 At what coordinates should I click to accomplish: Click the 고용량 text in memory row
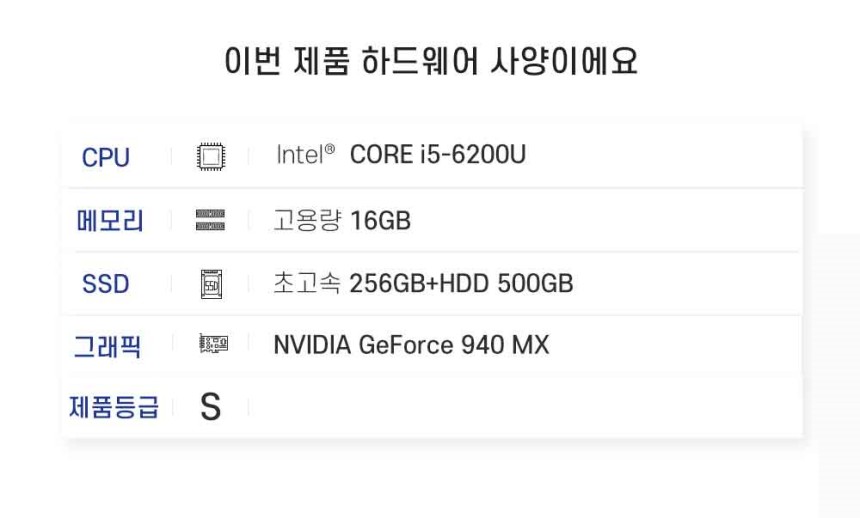coord(307,221)
